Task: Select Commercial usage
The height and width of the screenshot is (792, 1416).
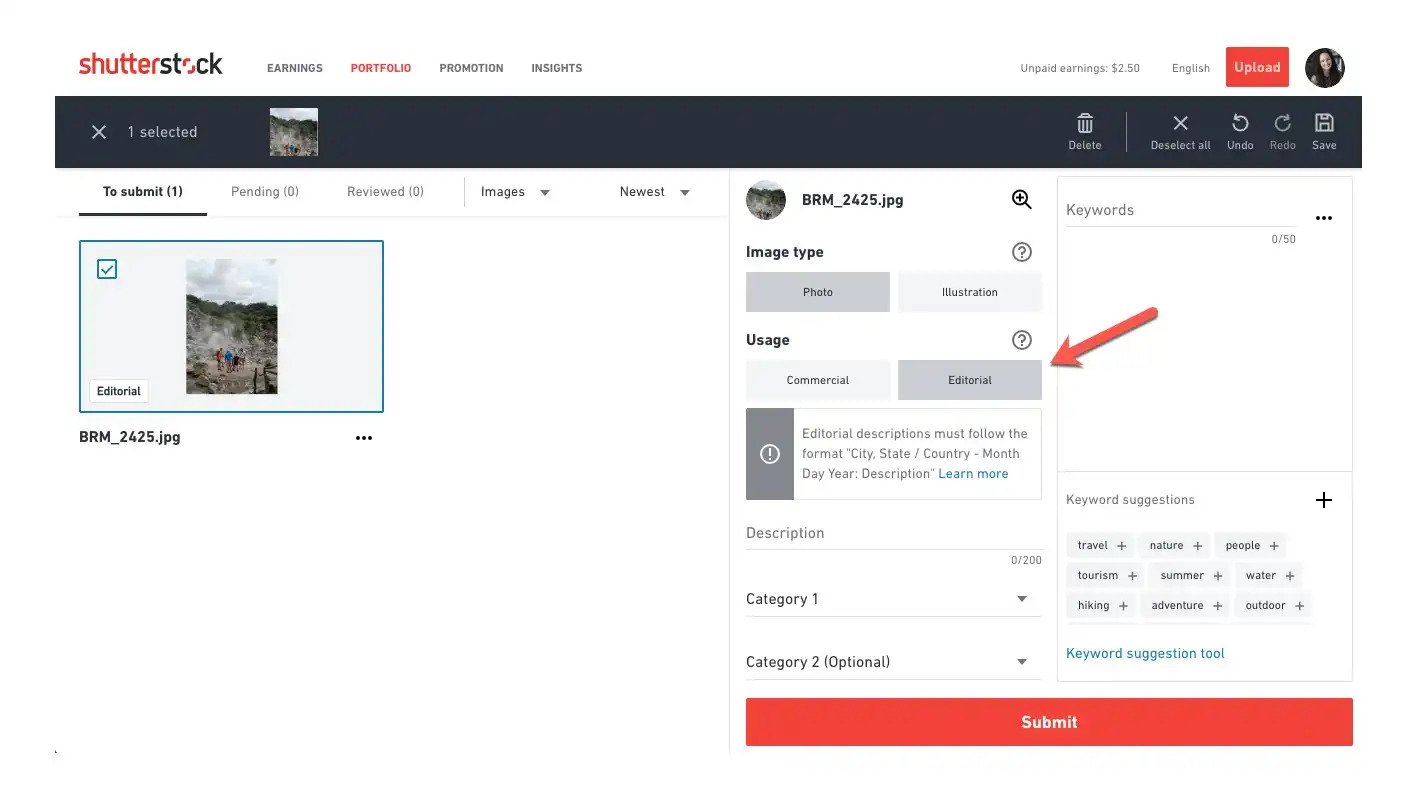Action: (818, 380)
